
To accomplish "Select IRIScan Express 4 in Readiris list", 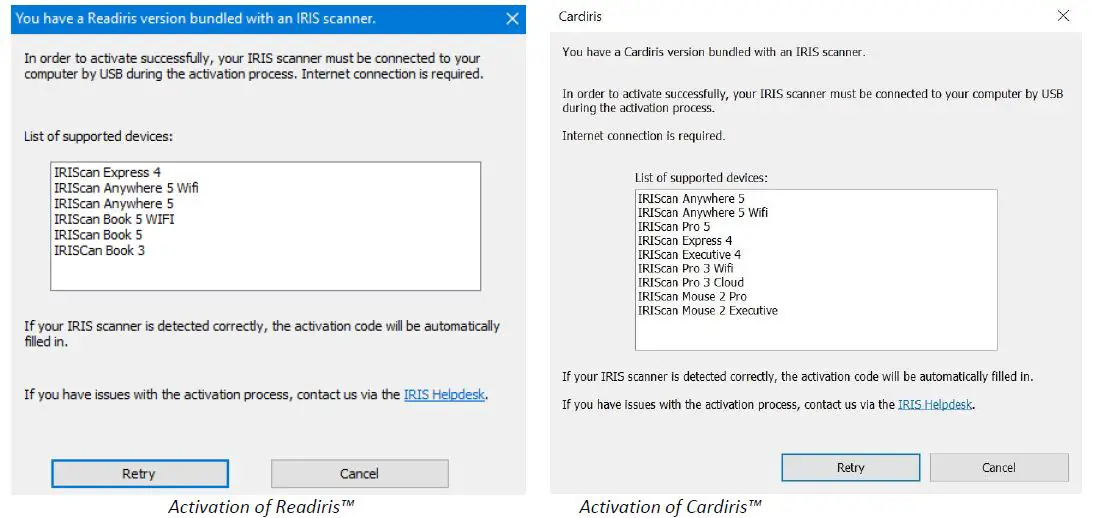I will point(107,172).
